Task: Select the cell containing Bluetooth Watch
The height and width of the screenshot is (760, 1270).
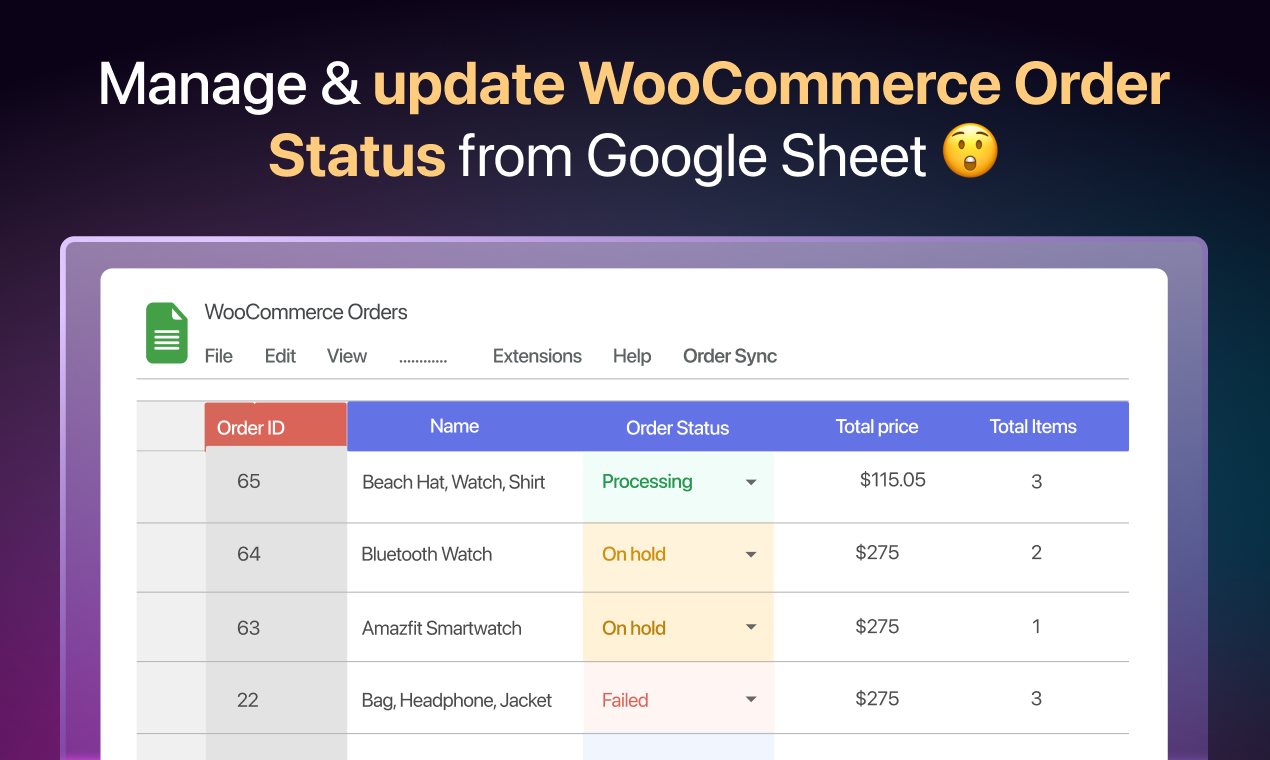Action: pos(427,554)
